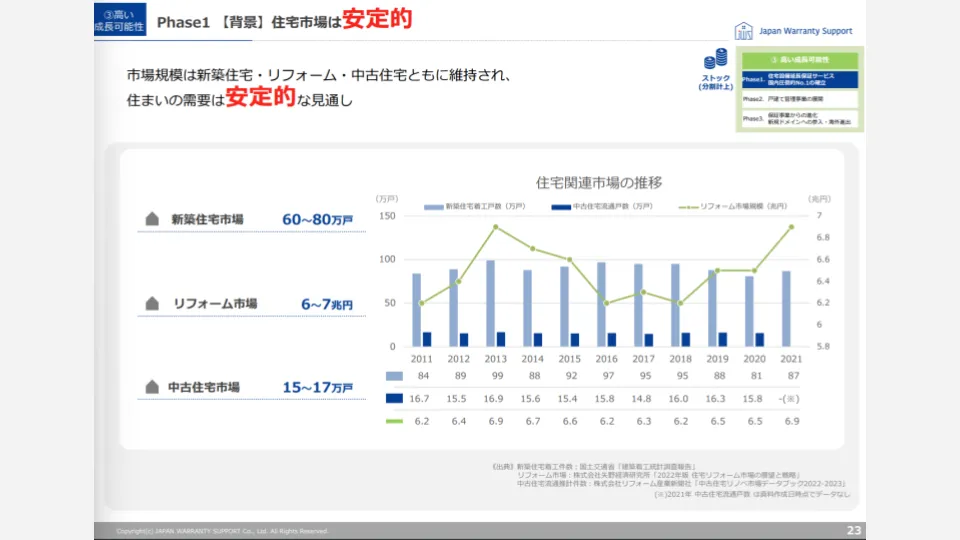Click the house icon beside リフォーム市場

(152, 303)
